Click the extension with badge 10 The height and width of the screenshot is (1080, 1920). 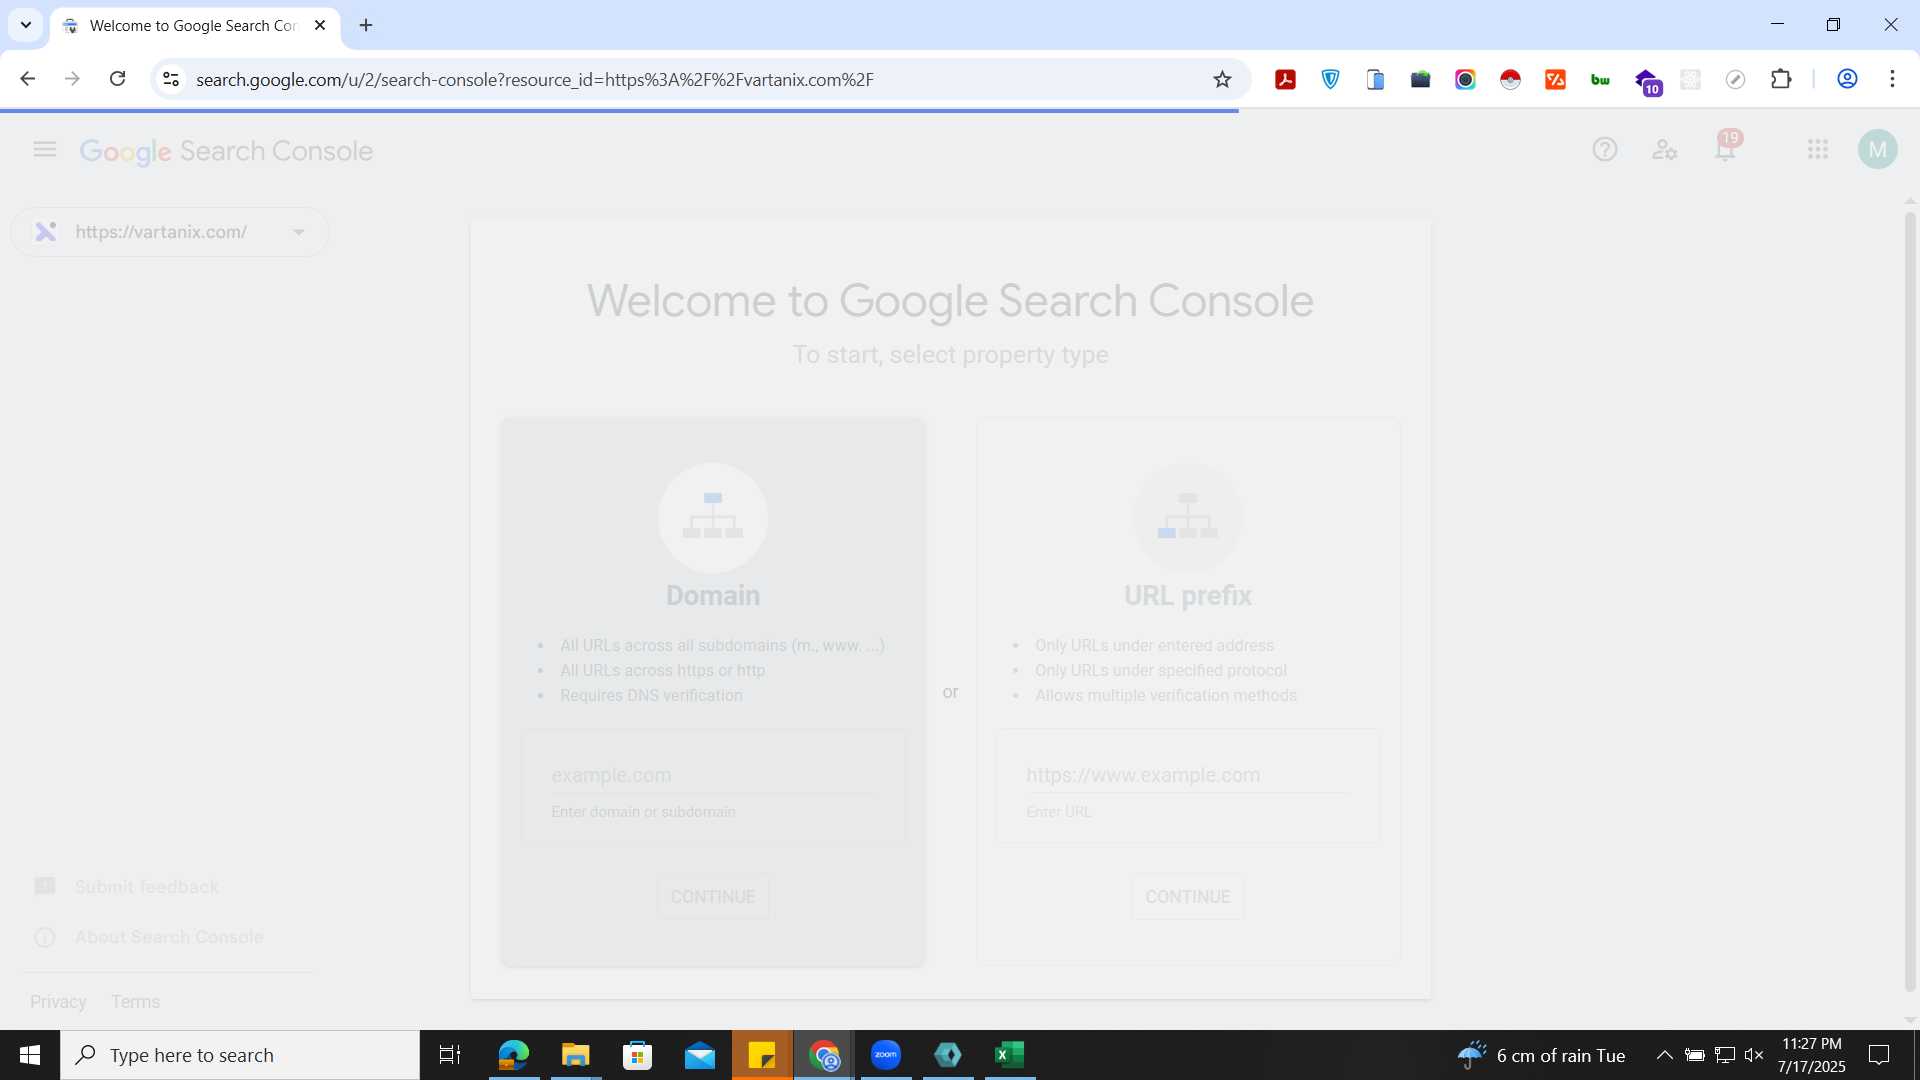point(1647,81)
